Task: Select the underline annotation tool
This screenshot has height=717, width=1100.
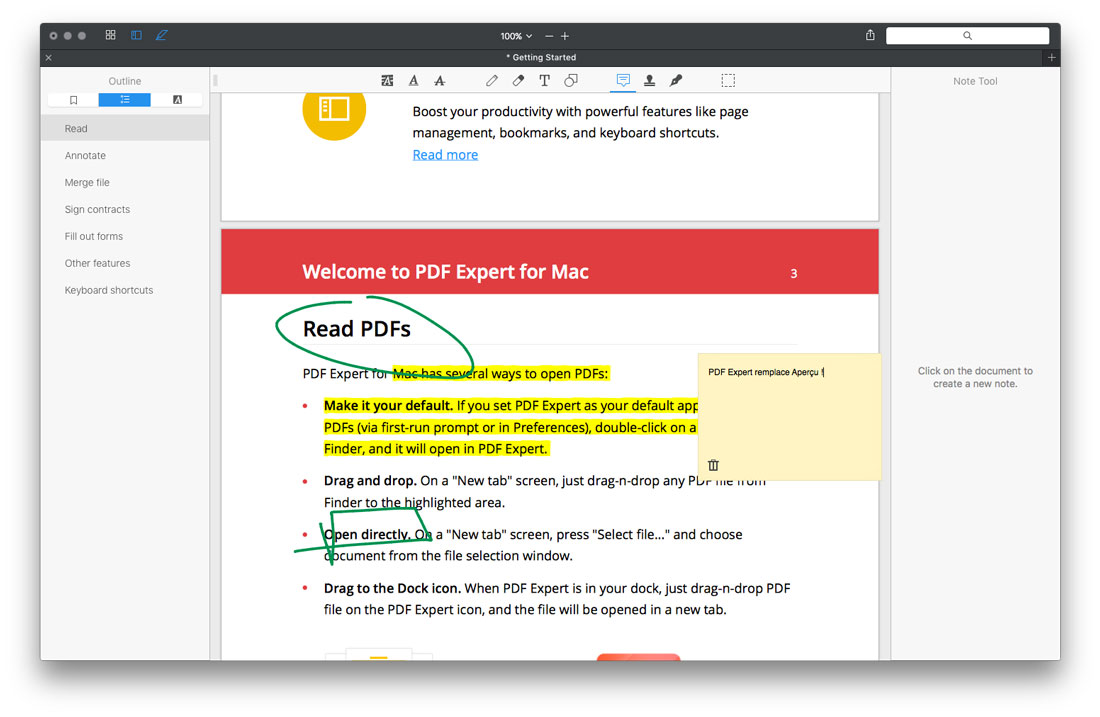Action: [413, 80]
